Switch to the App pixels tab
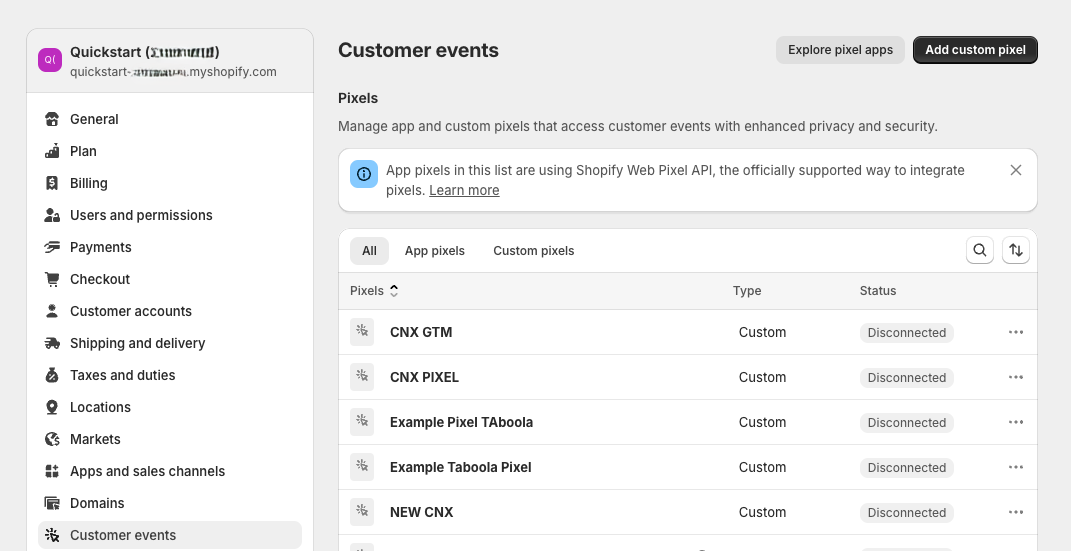1071x551 pixels. 434,251
